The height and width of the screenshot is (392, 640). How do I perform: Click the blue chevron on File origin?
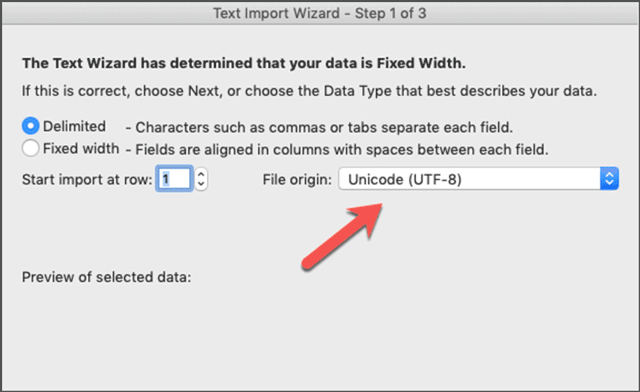(609, 179)
